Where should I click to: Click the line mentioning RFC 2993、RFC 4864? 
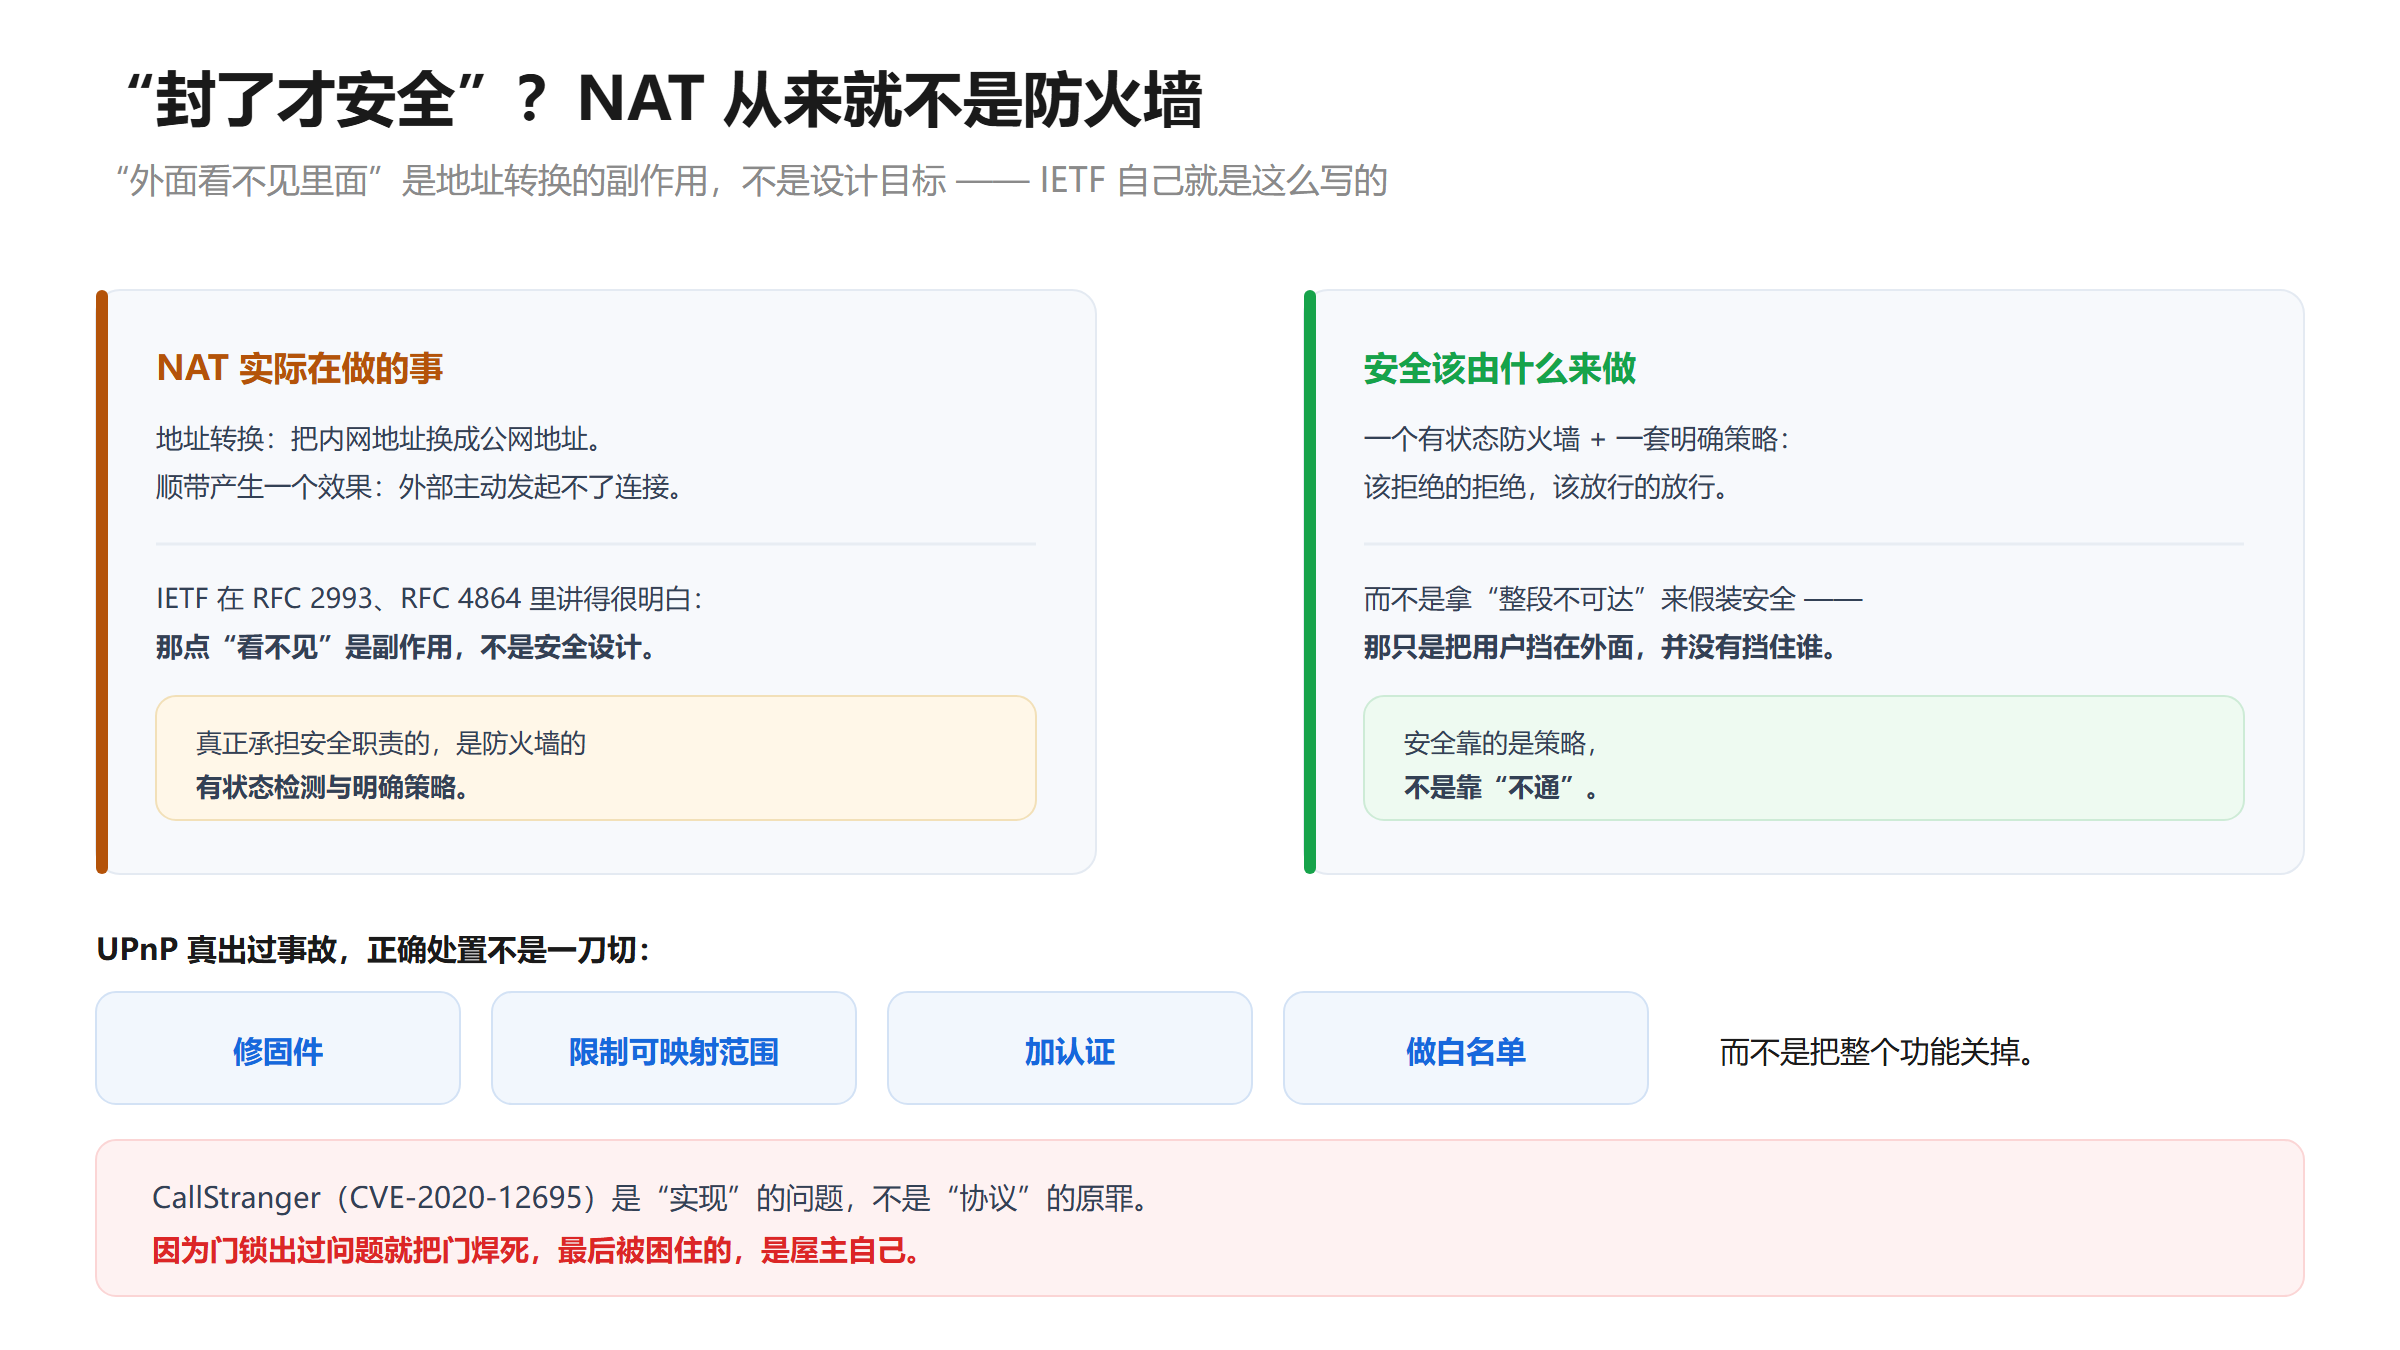[x=430, y=599]
